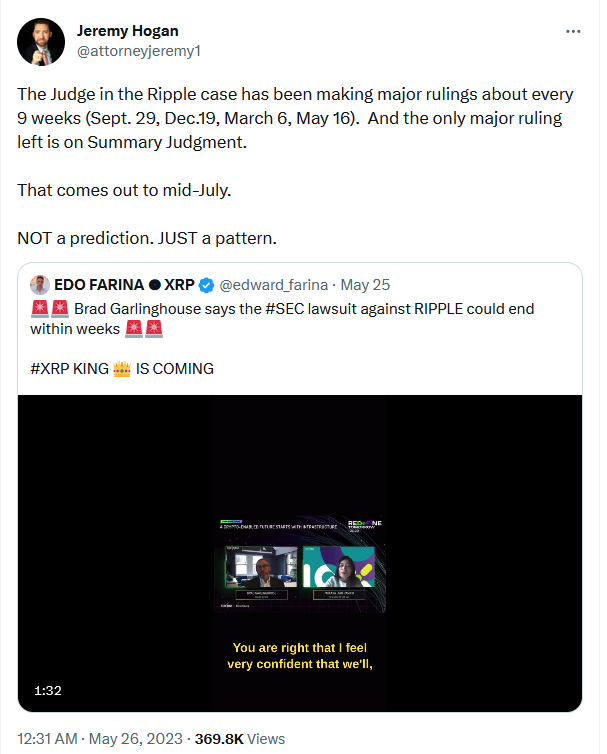
Task: Click the 1:32 video duration badge
Action: (x=49, y=690)
